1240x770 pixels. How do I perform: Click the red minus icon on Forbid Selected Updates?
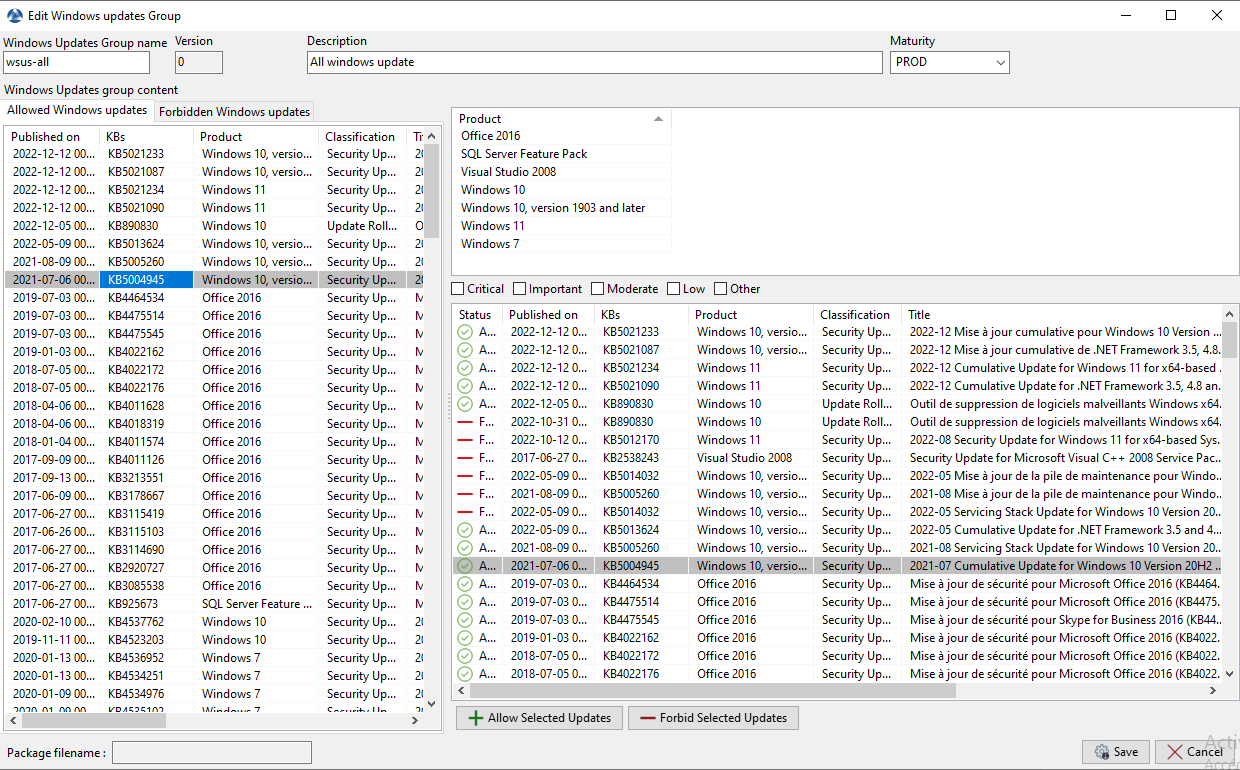coord(648,718)
